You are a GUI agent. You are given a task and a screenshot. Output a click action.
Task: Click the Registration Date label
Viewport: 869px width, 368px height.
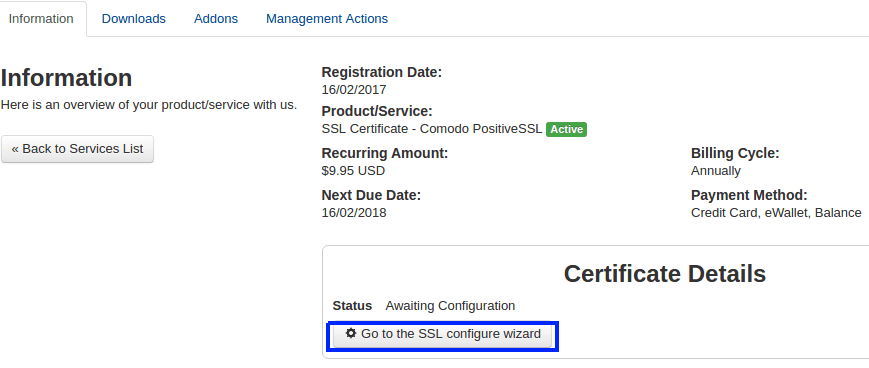(x=382, y=73)
